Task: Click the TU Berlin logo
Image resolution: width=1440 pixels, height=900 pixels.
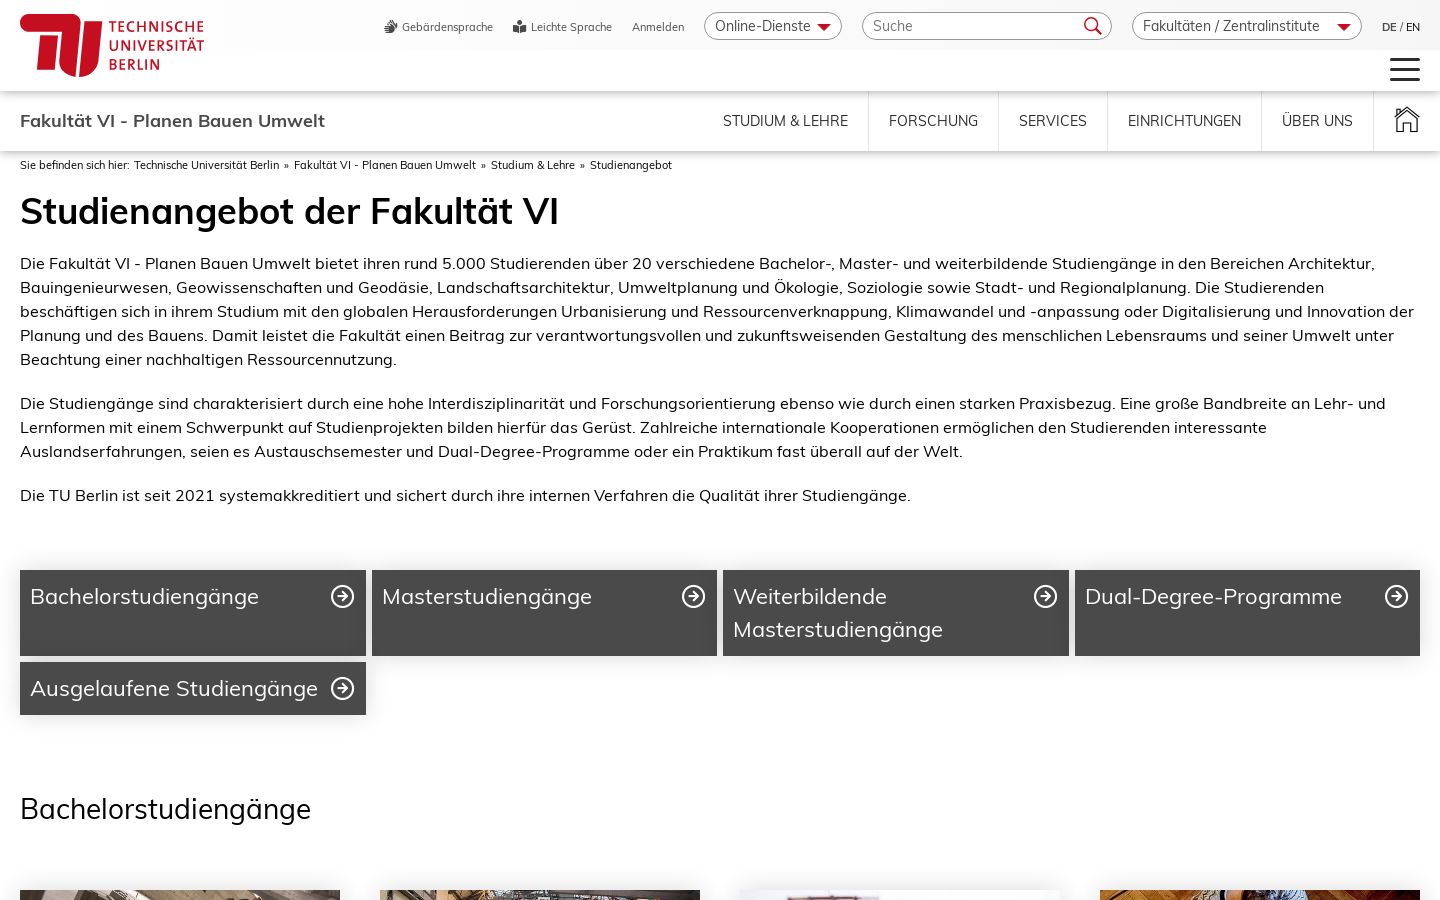Action: (112, 45)
